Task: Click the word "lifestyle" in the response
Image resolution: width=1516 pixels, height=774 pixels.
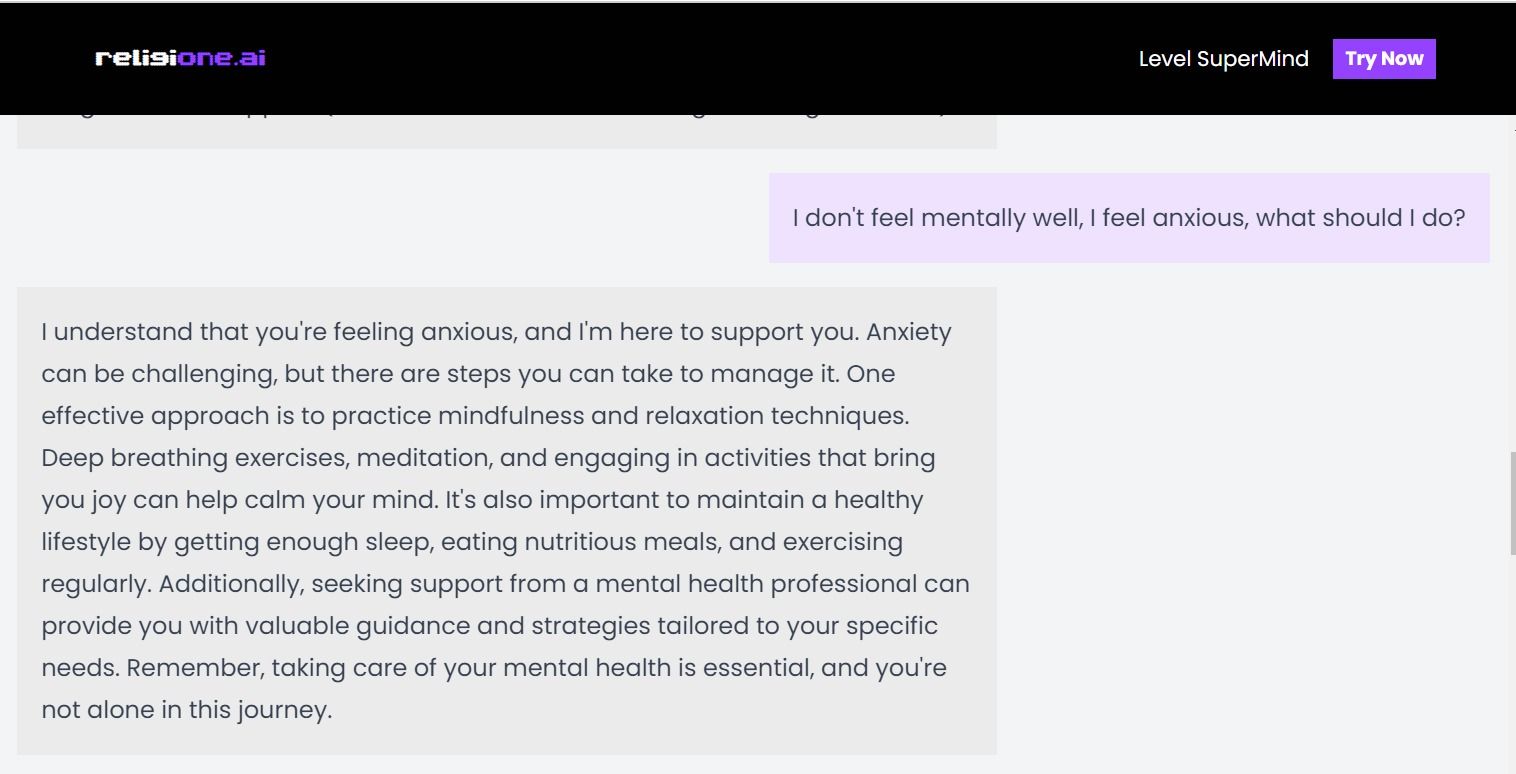Action: (86, 542)
